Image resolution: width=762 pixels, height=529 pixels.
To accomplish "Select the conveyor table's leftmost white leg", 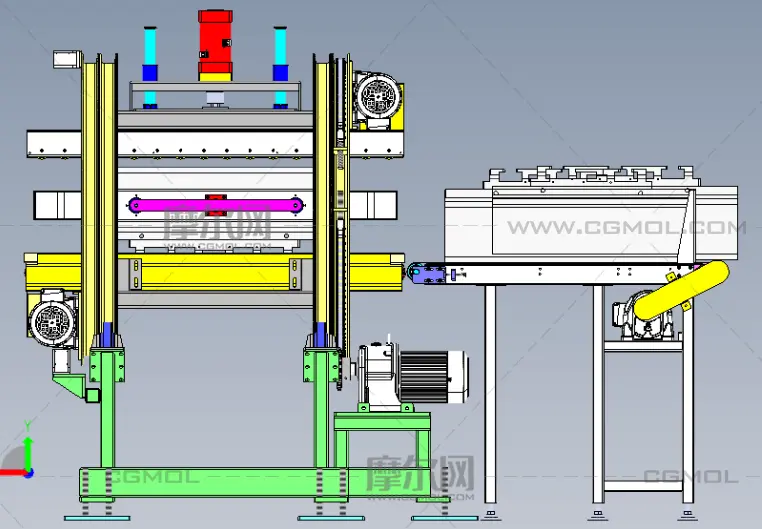I will tap(490, 395).
